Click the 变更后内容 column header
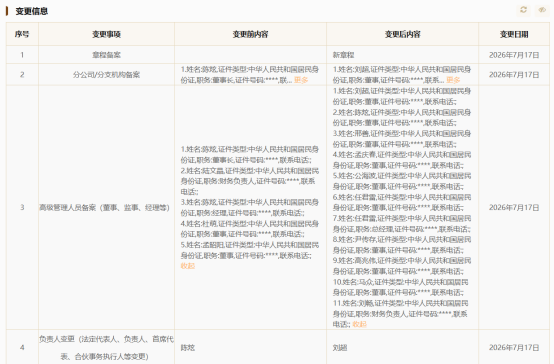Screen dimensions: 554x364 (x=402, y=34)
